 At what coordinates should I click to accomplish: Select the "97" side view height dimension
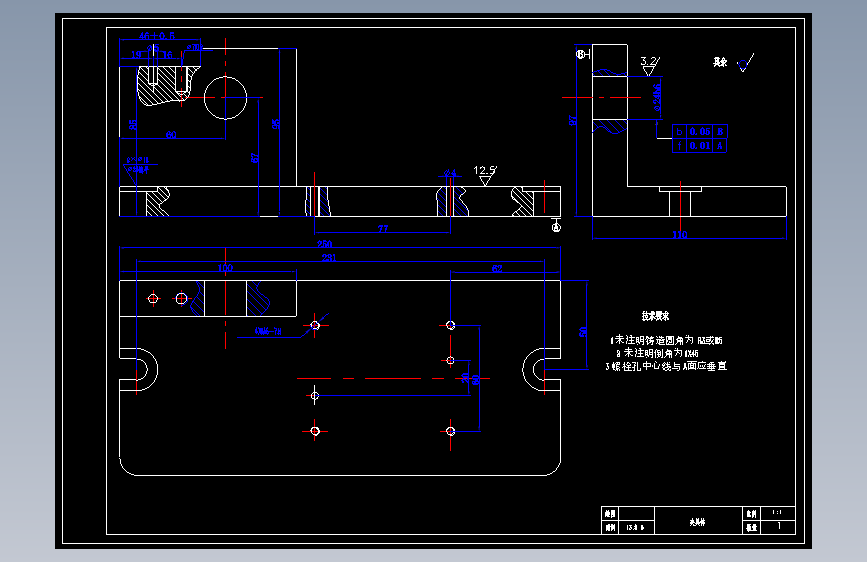pos(573,120)
